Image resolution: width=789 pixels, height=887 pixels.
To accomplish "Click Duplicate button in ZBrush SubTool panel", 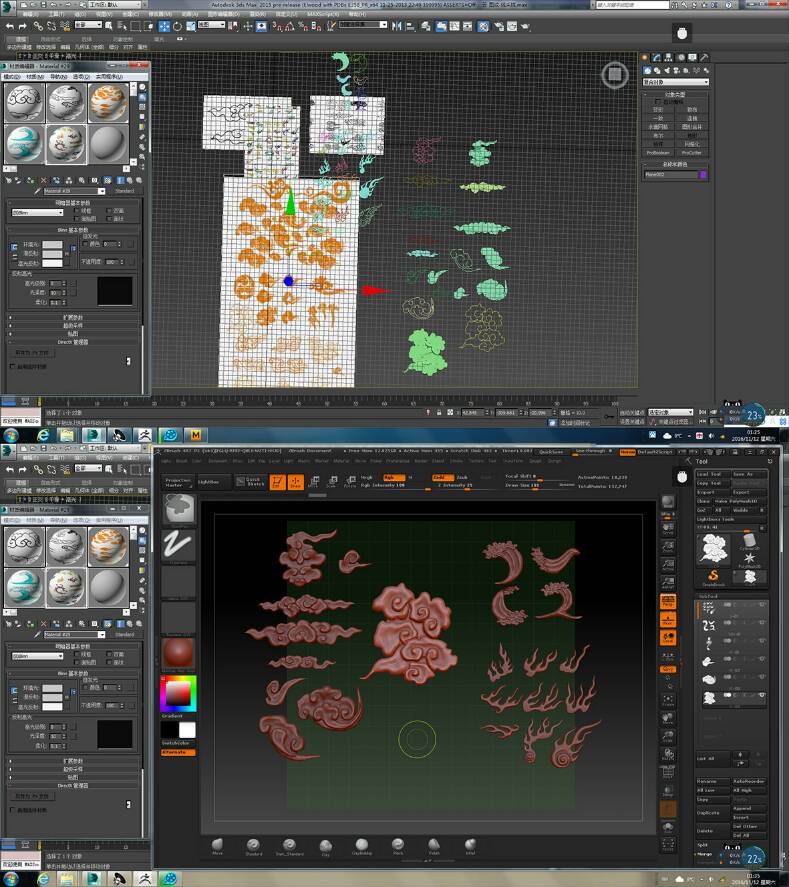I will coord(713,813).
